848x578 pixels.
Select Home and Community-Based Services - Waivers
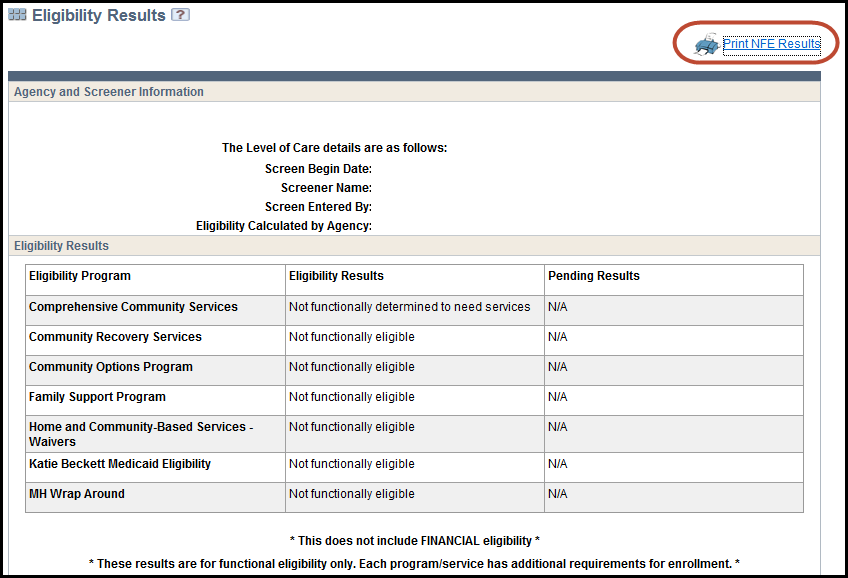tap(141, 434)
